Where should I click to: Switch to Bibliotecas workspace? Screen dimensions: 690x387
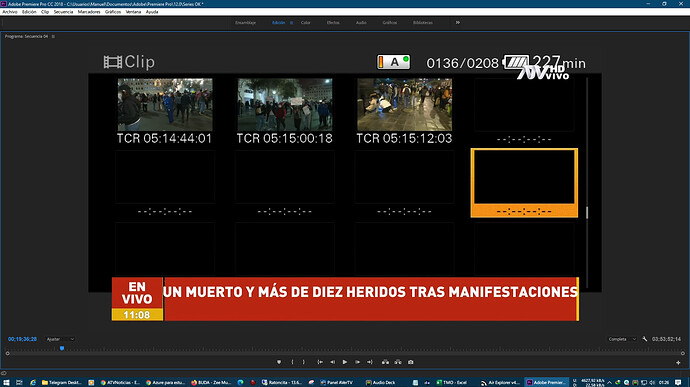[423, 22]
